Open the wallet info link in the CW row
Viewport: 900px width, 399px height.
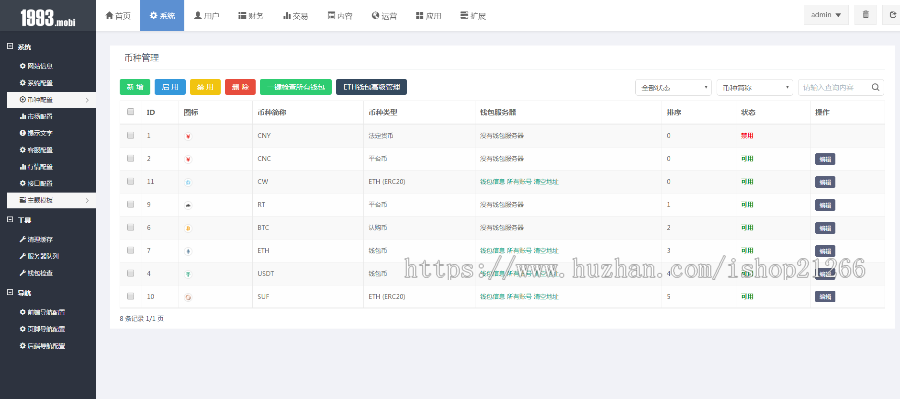pos(492,182)
